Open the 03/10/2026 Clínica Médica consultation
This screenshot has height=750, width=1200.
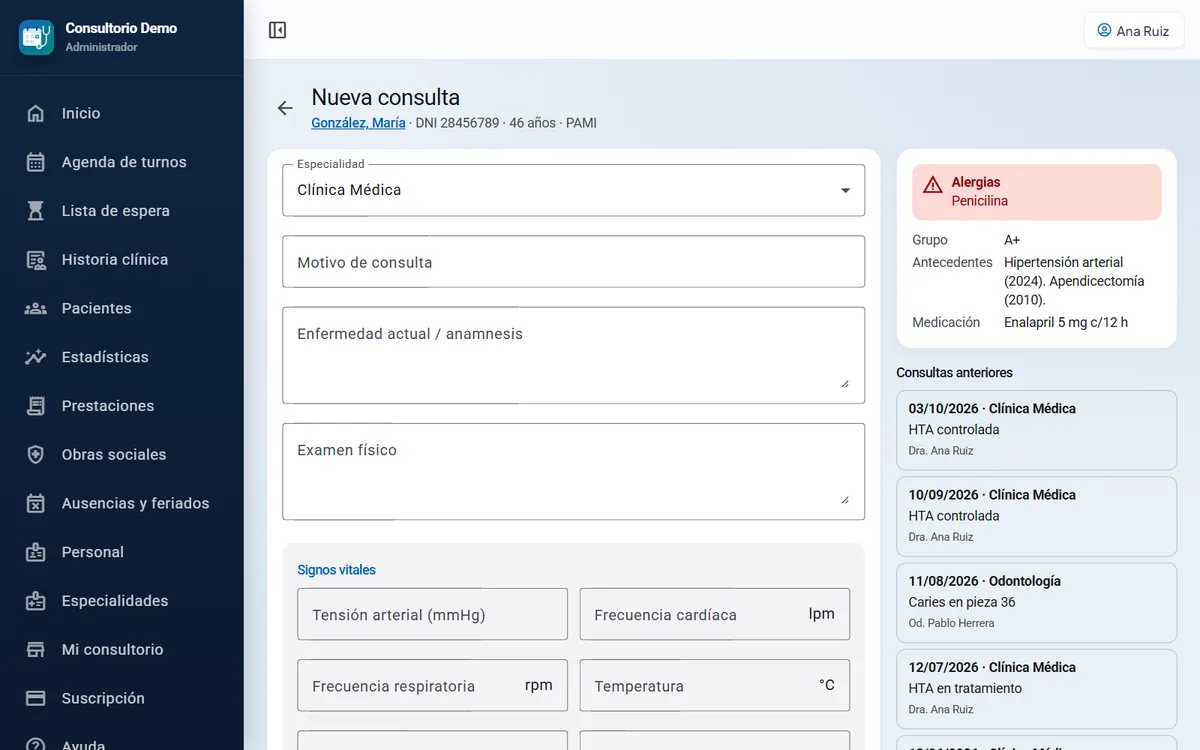click(1037, 429)
